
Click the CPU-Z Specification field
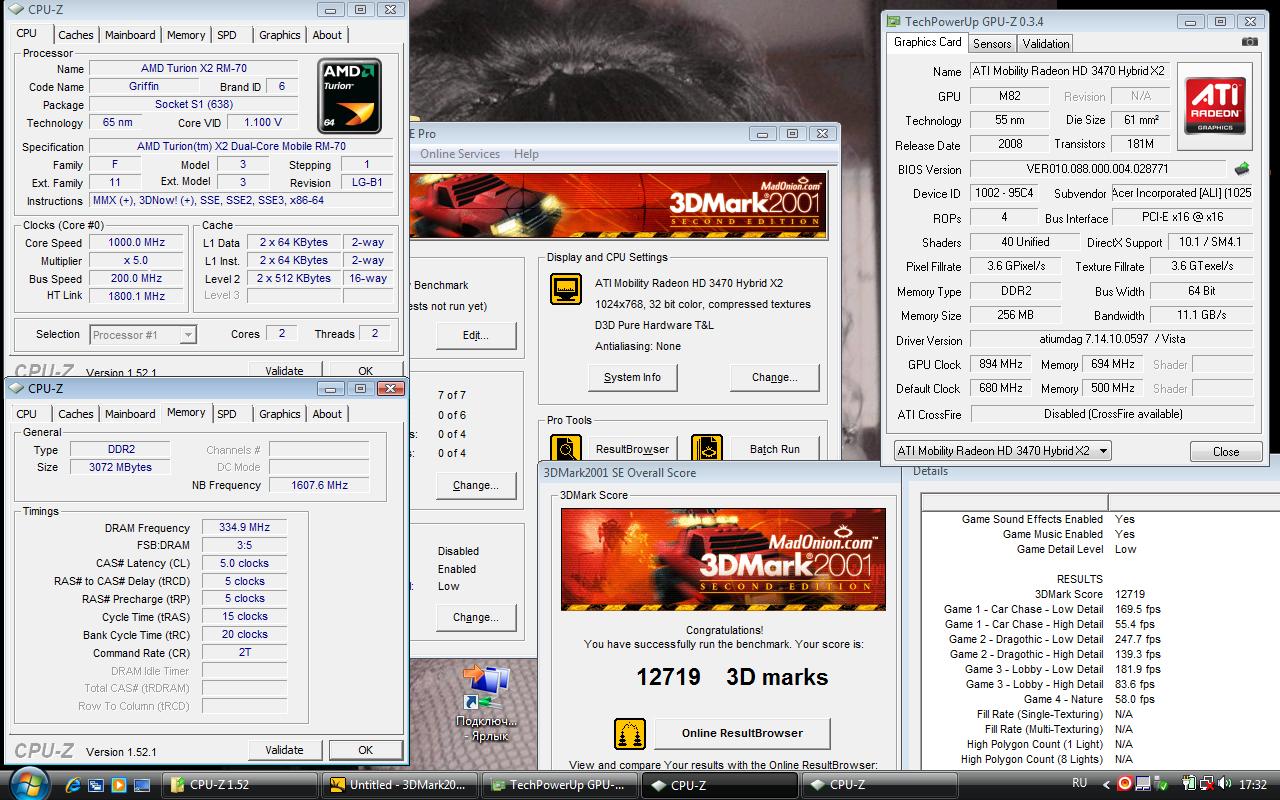pos(241,146)
